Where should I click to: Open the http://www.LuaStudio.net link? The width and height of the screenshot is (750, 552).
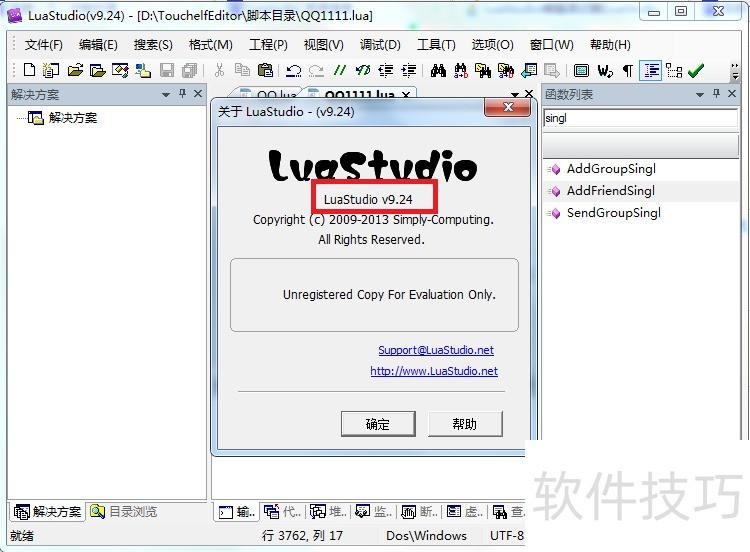[x=434, y=371]
